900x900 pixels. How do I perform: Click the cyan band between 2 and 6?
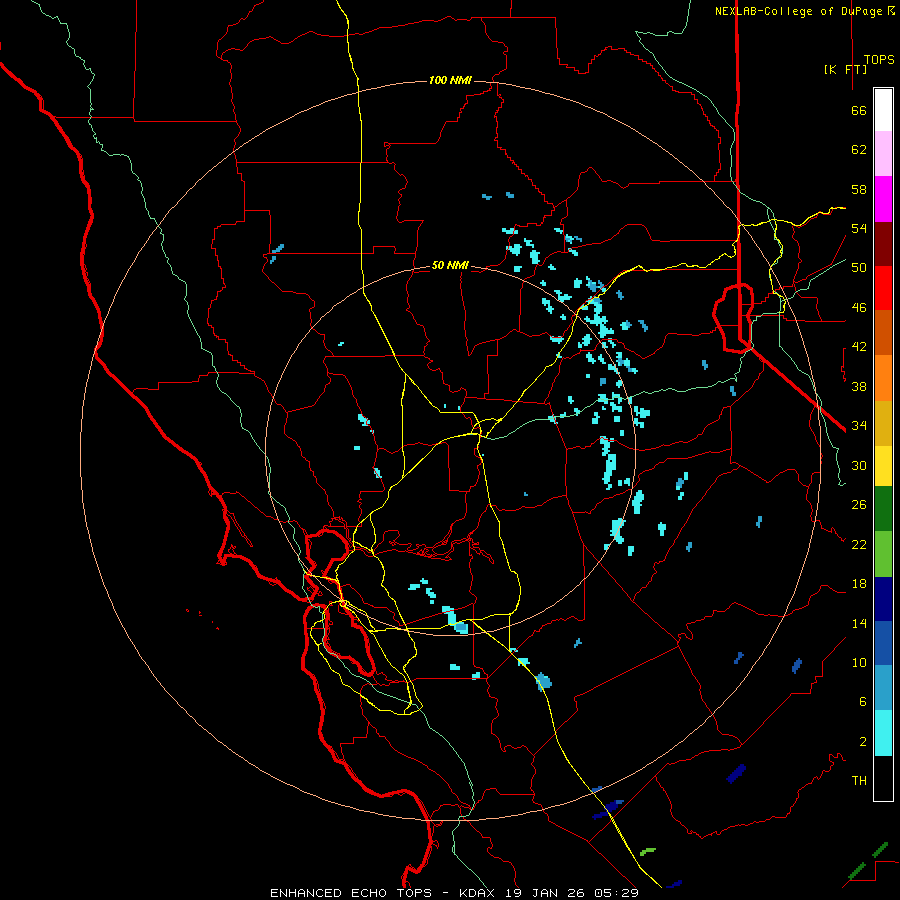click(x=883, y=732)
